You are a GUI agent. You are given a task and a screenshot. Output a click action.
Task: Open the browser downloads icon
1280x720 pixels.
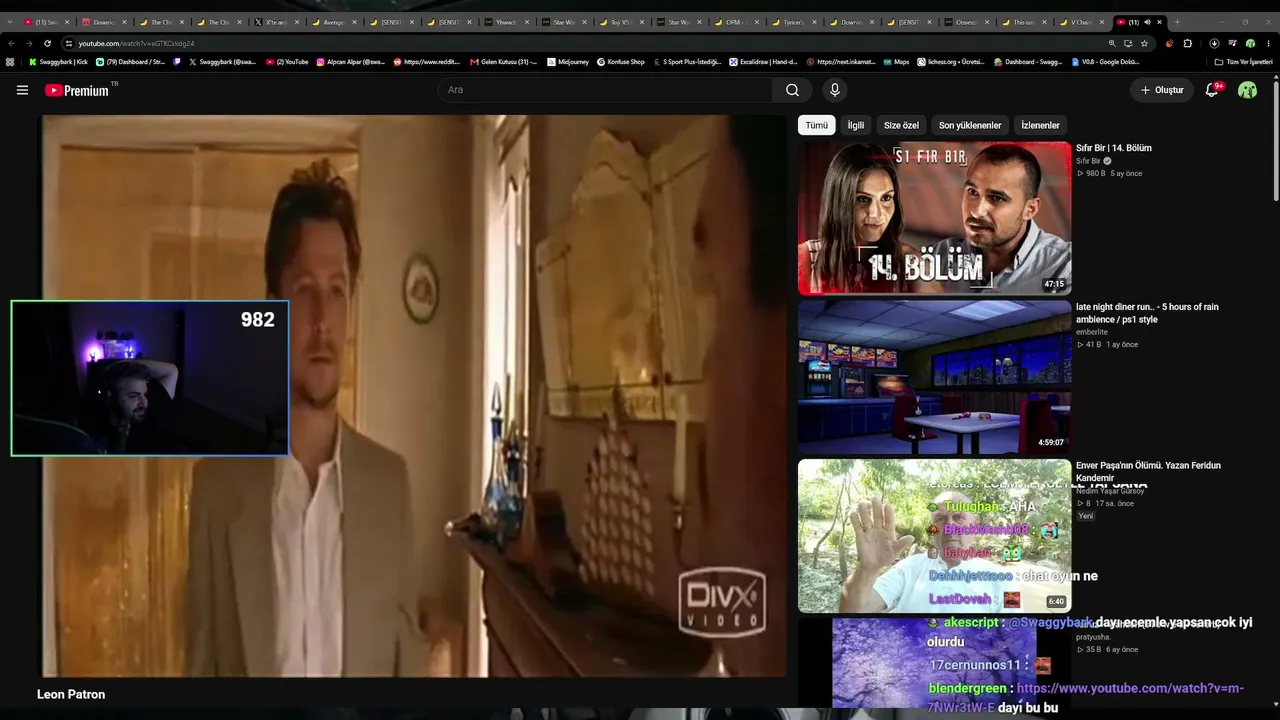(1214, 44)
